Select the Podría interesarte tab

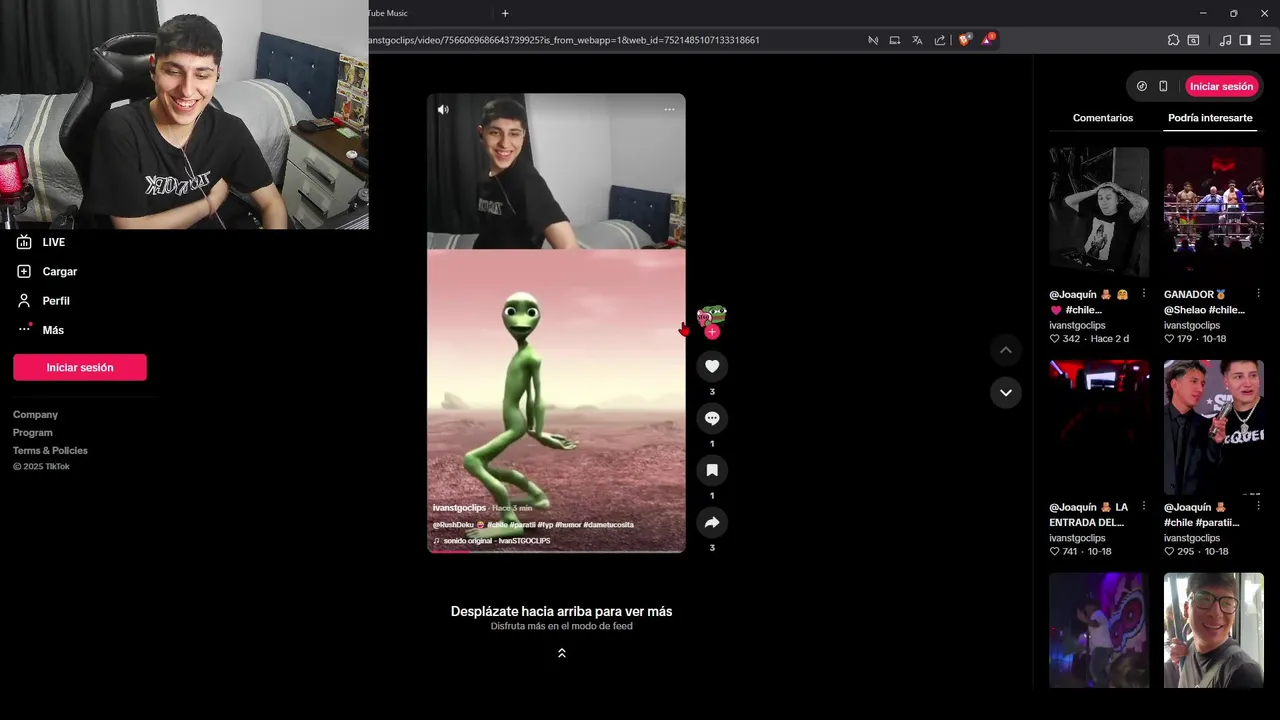pyautogui.click(x=1210, y=118)
